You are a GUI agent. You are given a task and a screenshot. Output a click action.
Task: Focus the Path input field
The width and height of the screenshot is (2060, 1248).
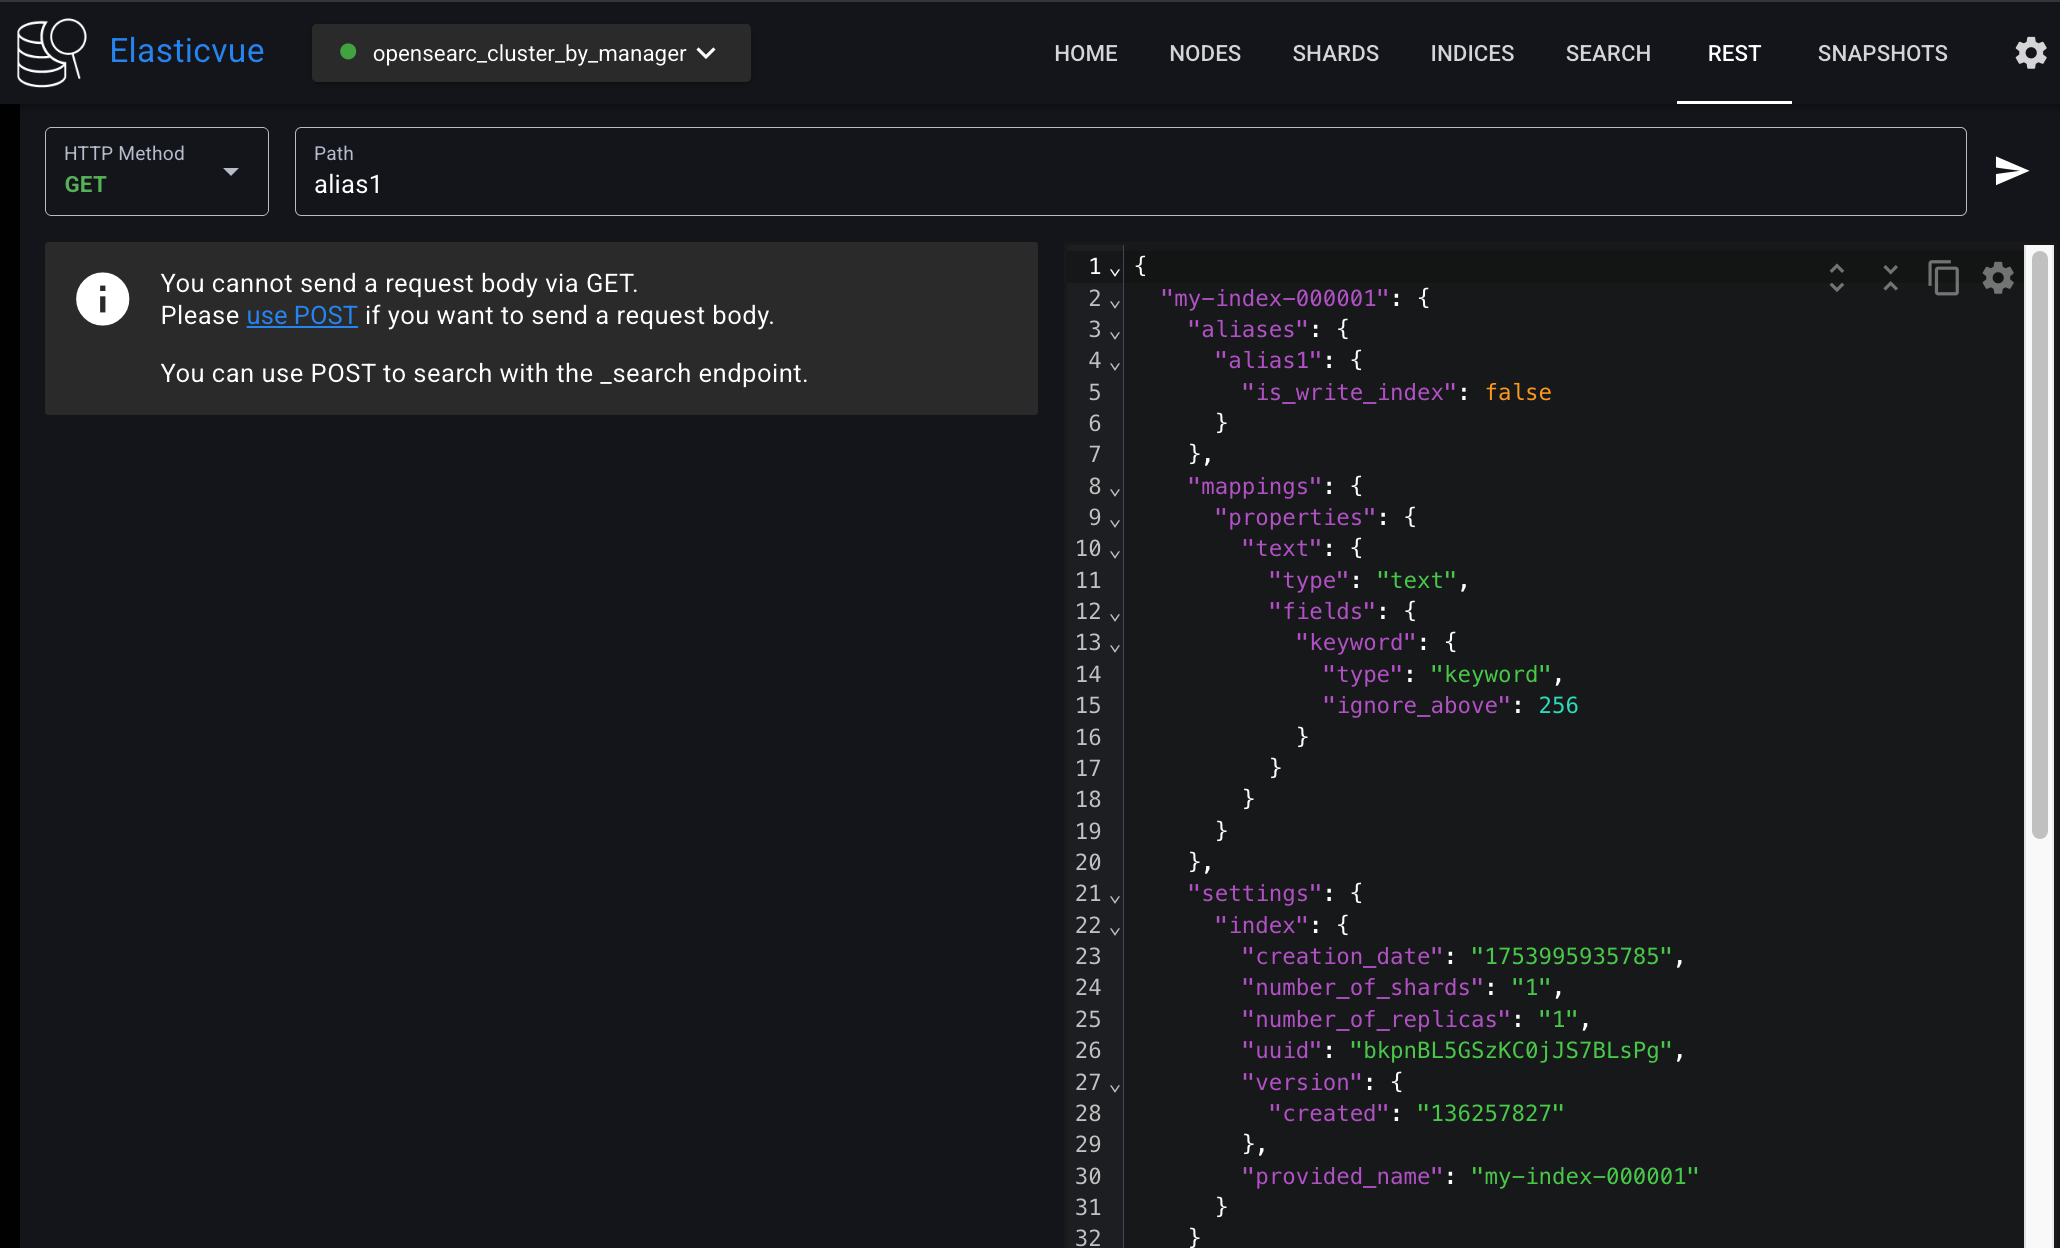(x=1130, y=184)
